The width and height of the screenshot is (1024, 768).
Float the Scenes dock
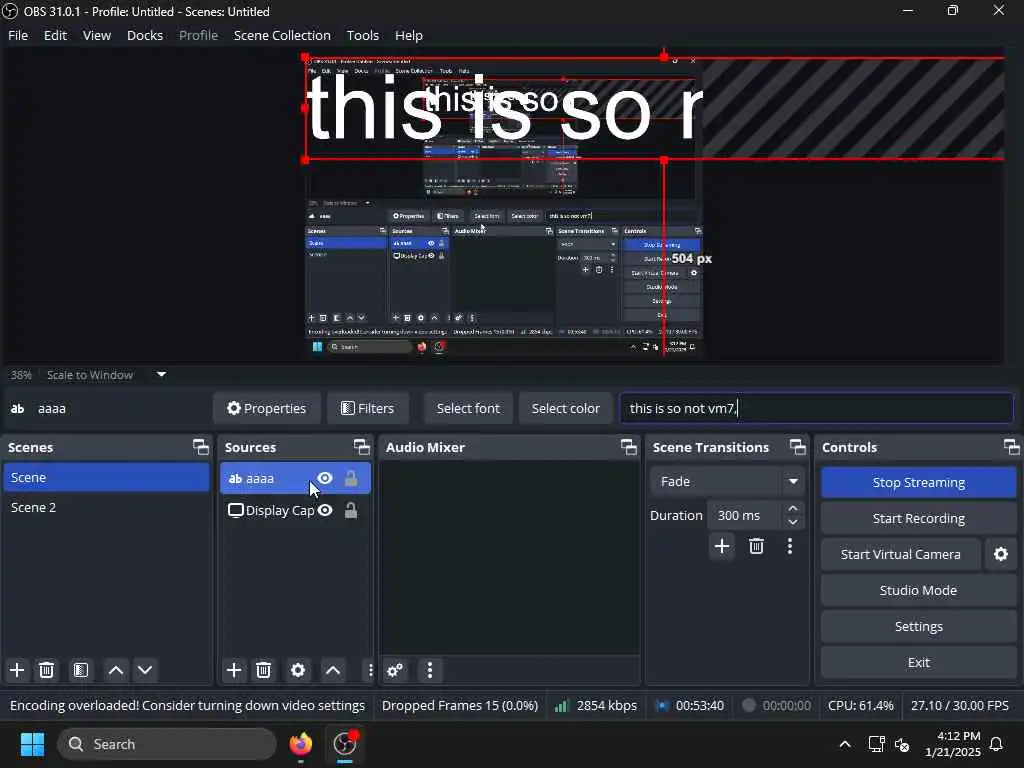(200, 447)
